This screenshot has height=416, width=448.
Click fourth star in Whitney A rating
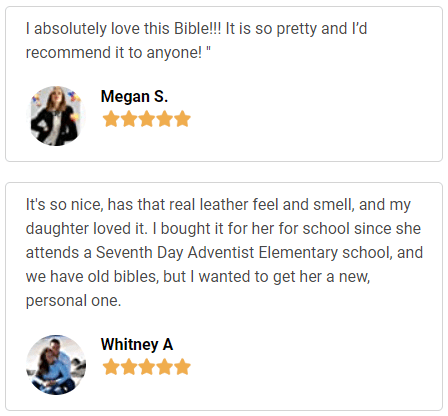pos(164,367)
